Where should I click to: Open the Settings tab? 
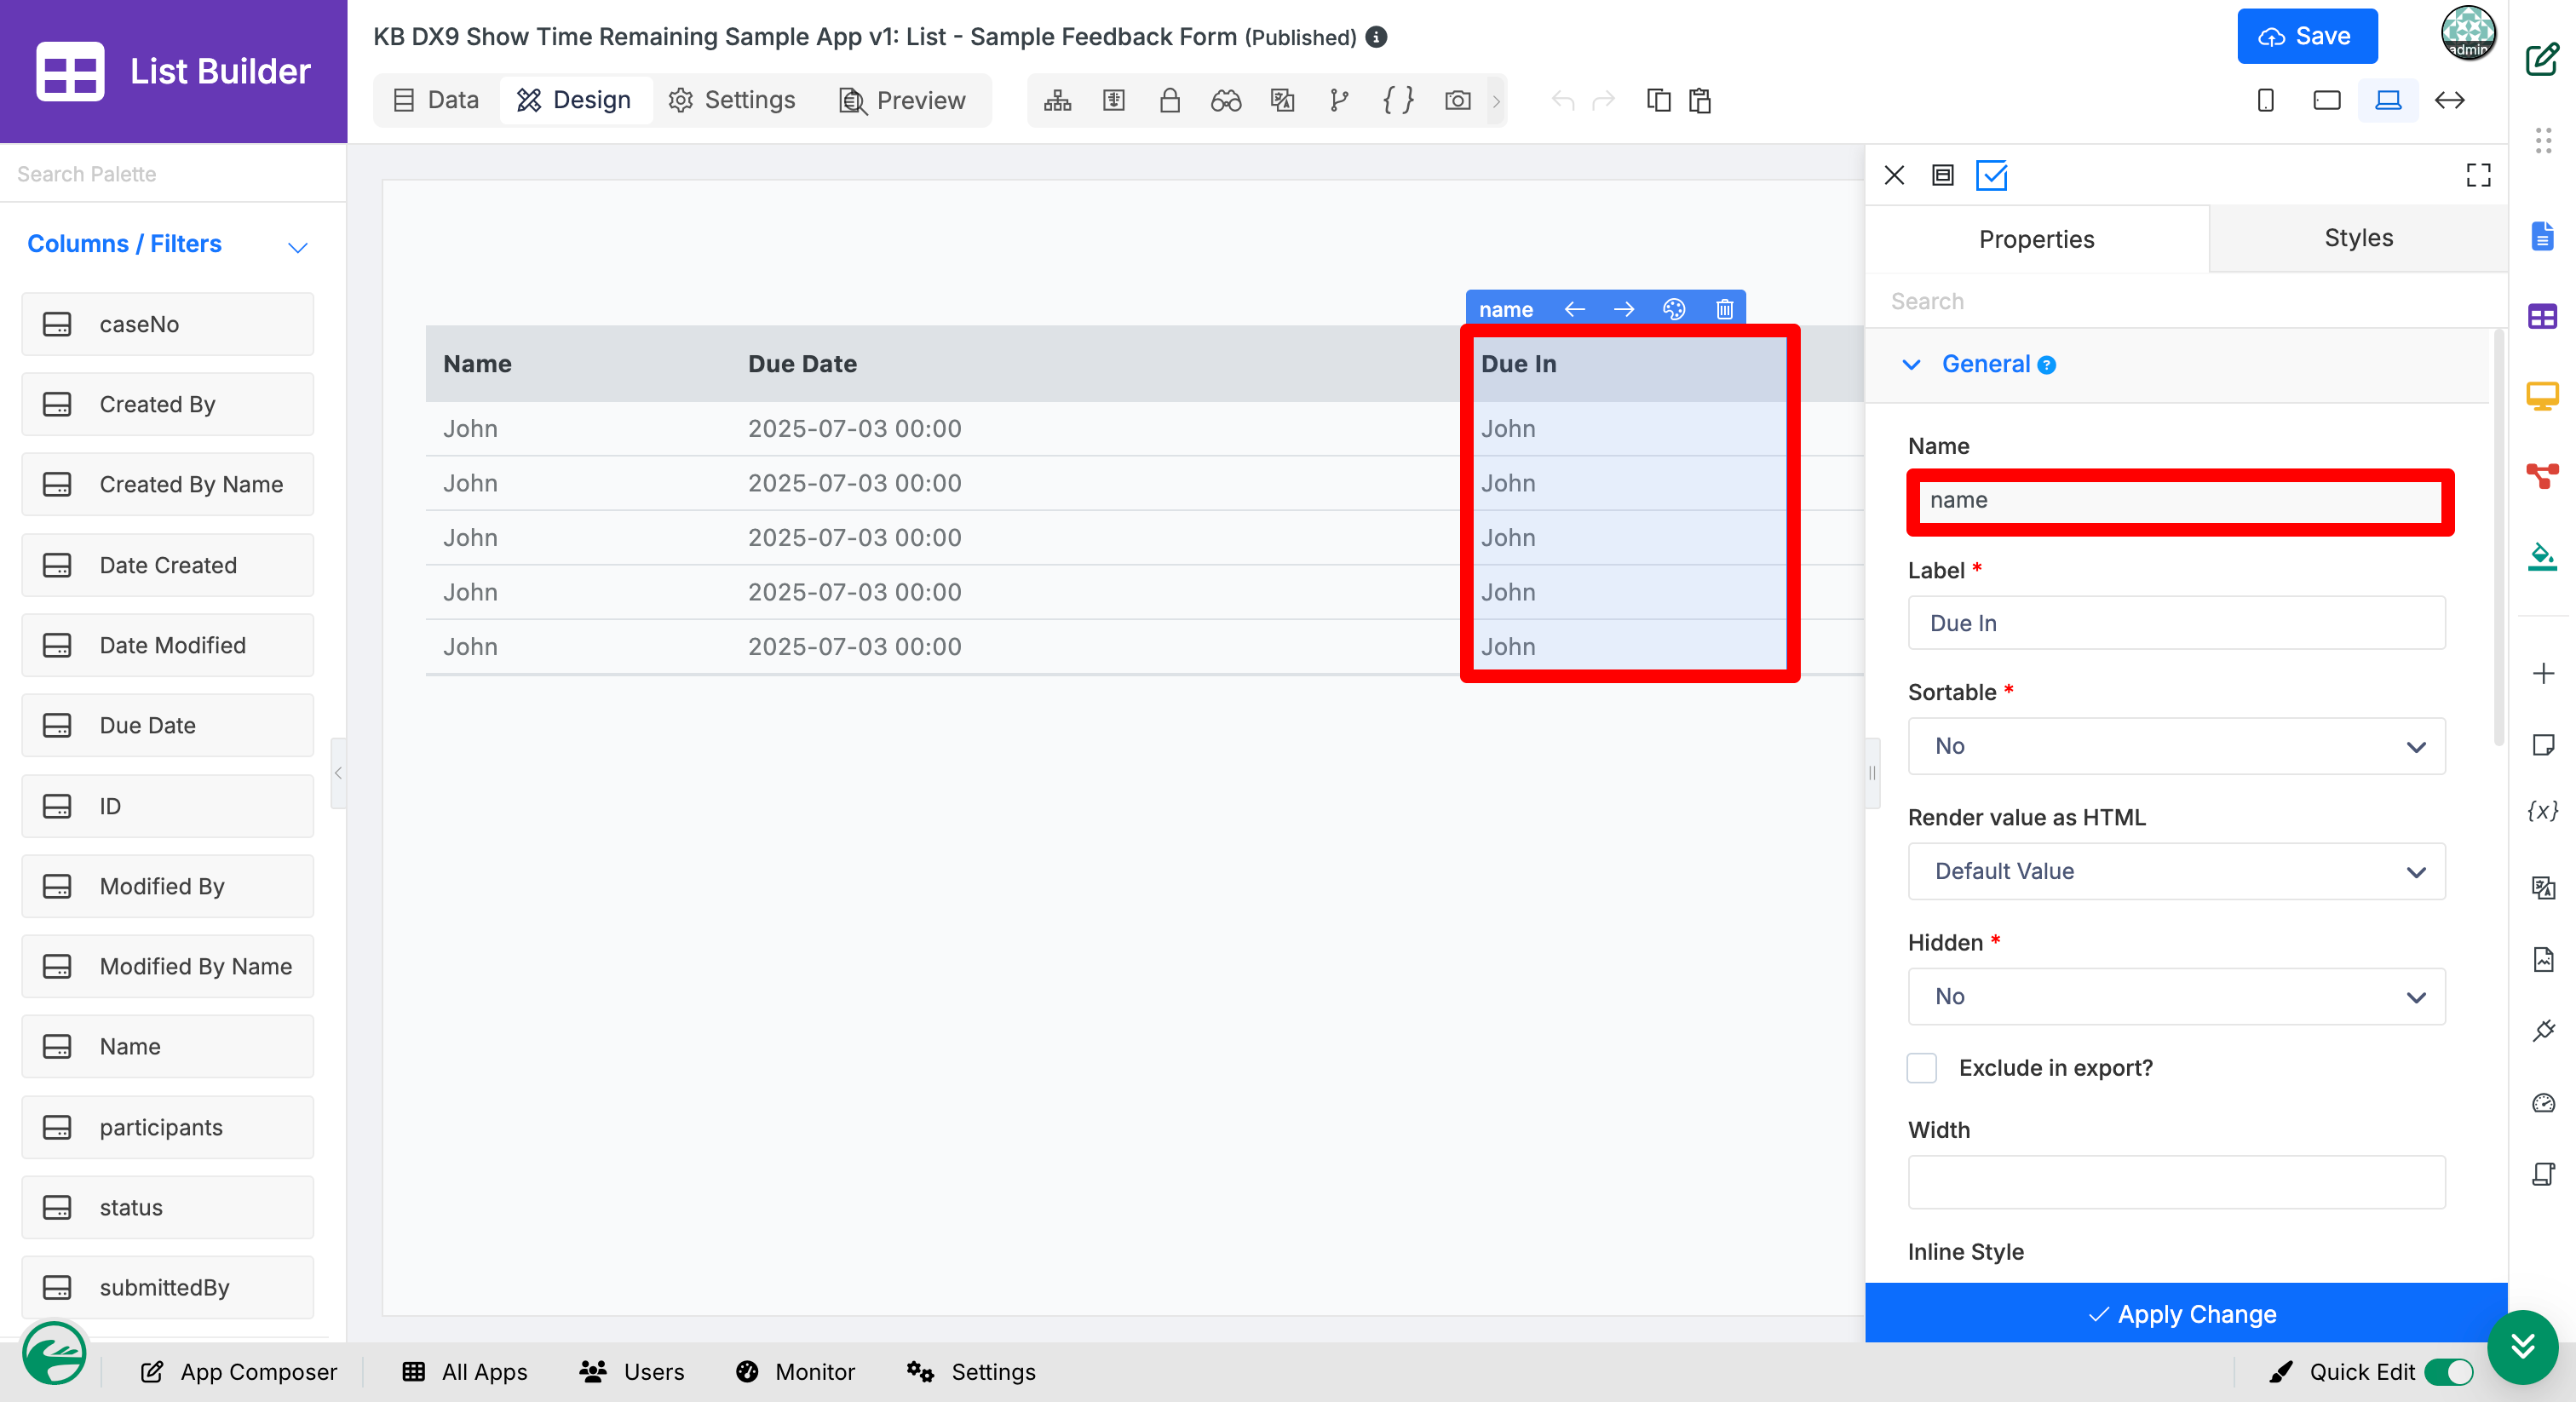click(732, 100)
